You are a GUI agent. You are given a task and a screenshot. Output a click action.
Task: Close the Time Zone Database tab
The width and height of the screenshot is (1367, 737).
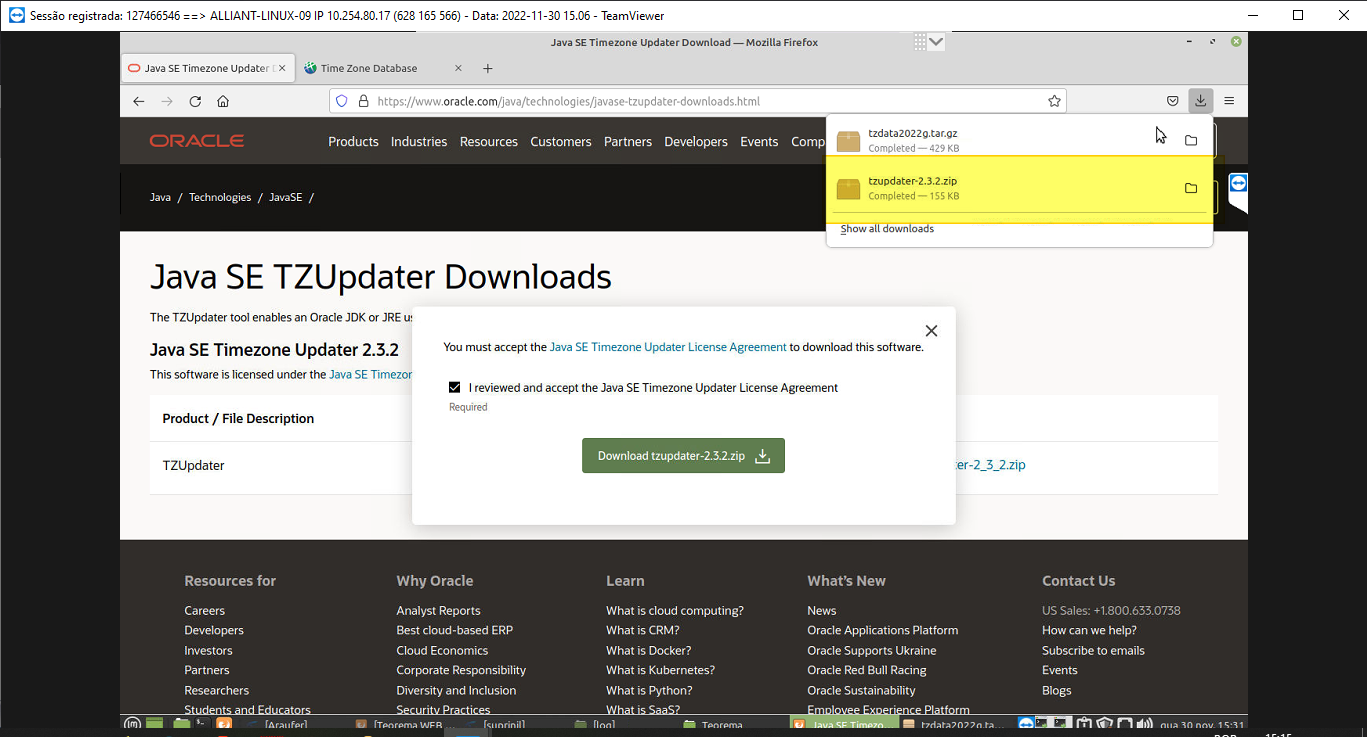pyautogui.click(x=459, y=68)
